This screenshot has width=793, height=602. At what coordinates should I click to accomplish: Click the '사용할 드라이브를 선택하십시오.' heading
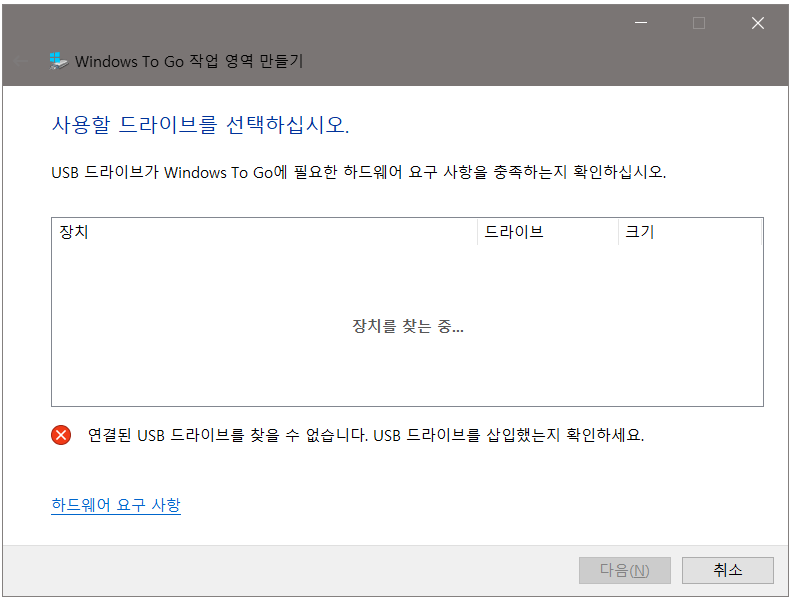[x=200, y=124]
